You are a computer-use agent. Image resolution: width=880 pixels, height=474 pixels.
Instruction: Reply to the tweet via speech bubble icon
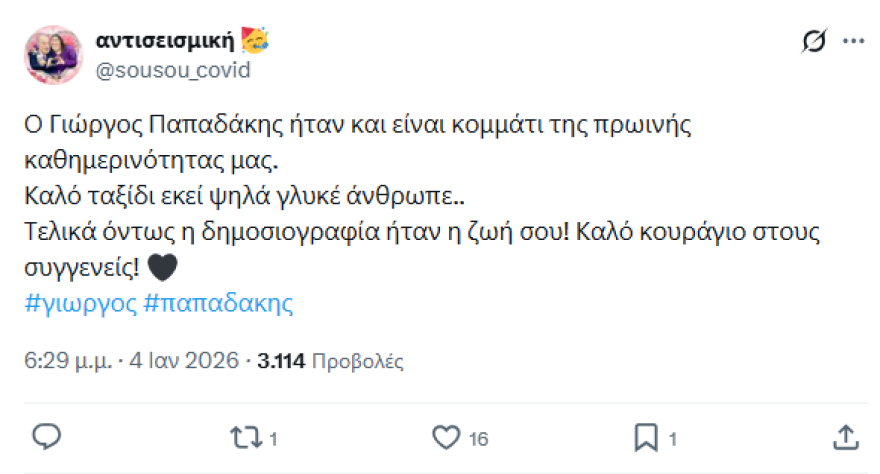[x=47, y=437]
